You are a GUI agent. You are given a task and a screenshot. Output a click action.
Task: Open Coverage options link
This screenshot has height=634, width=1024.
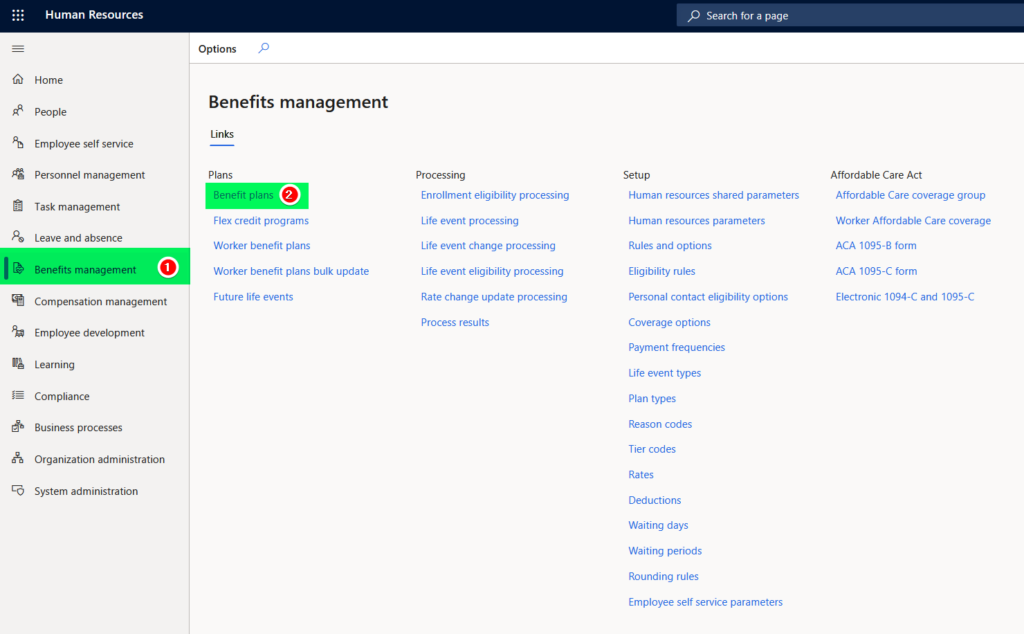coord(669,322)
